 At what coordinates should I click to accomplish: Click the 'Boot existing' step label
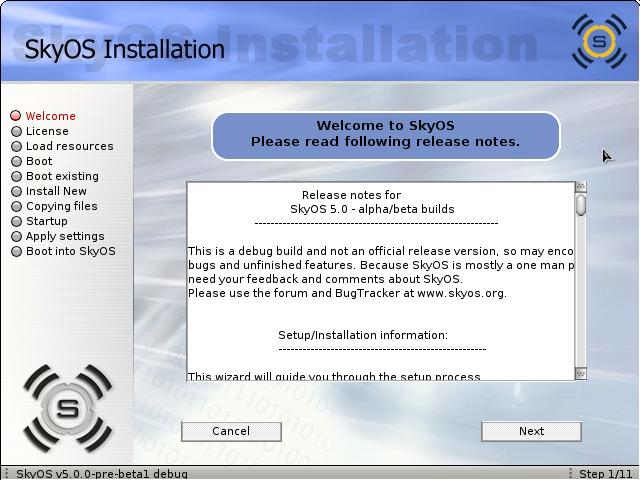coord(62,176)
